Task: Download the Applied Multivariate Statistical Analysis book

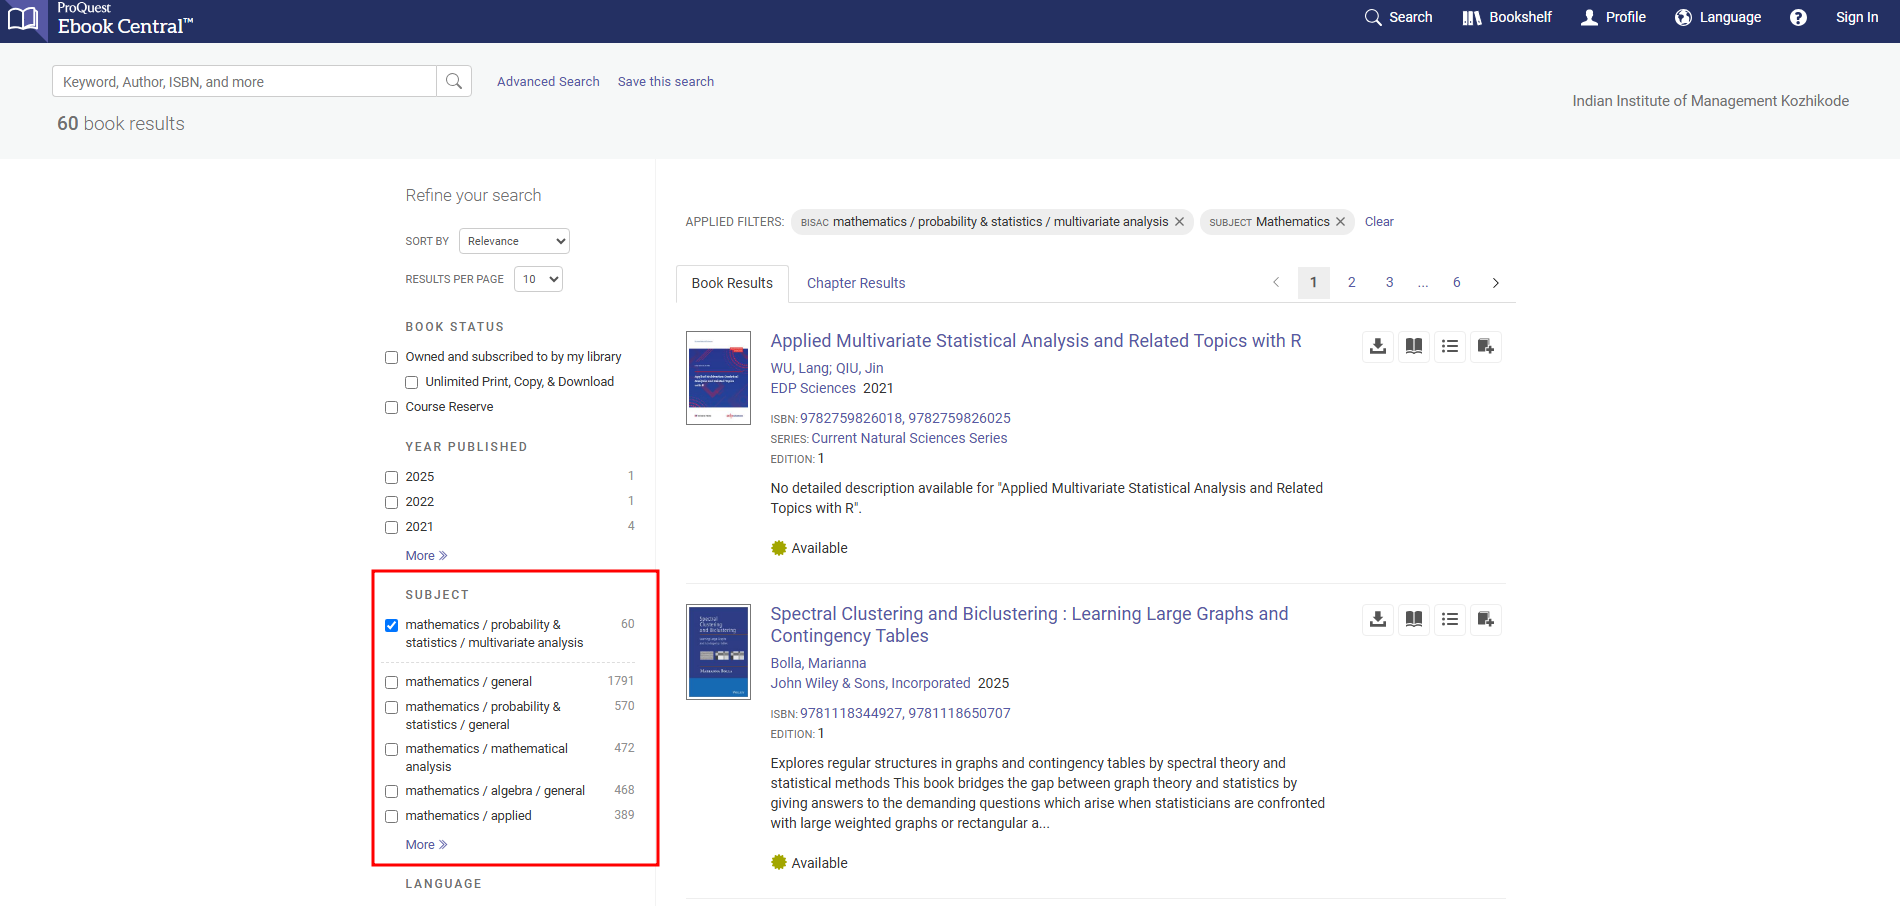Action: click(1377, 346)
